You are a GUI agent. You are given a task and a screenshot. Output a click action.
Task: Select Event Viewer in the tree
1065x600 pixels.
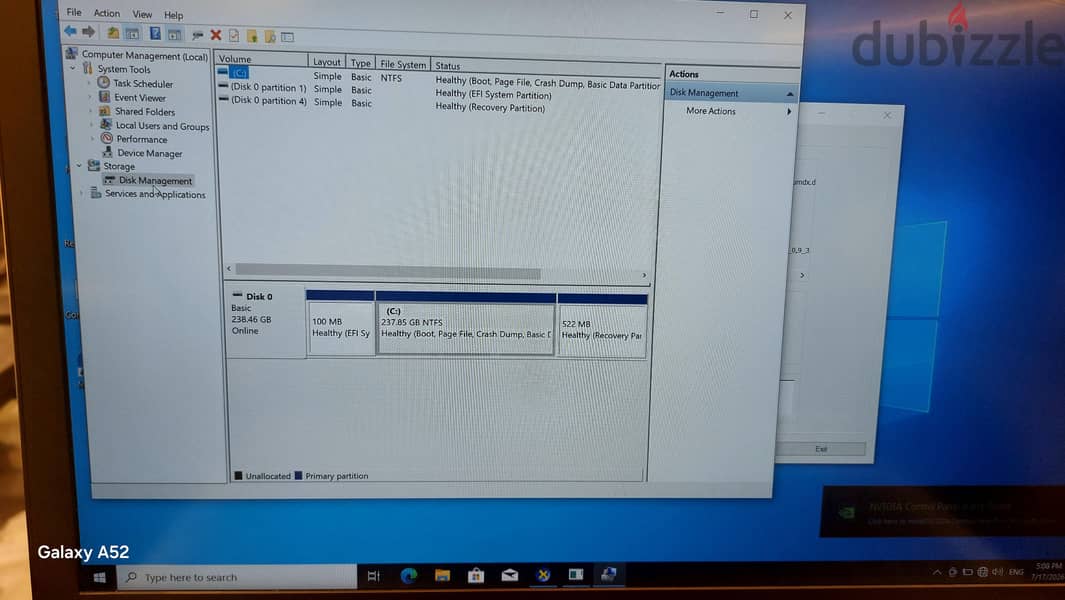point(139,97)
